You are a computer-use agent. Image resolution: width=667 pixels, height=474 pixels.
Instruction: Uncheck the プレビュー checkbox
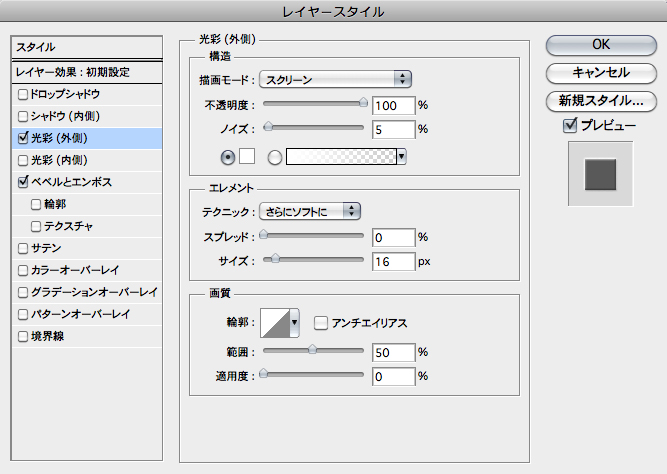(570, 125)
